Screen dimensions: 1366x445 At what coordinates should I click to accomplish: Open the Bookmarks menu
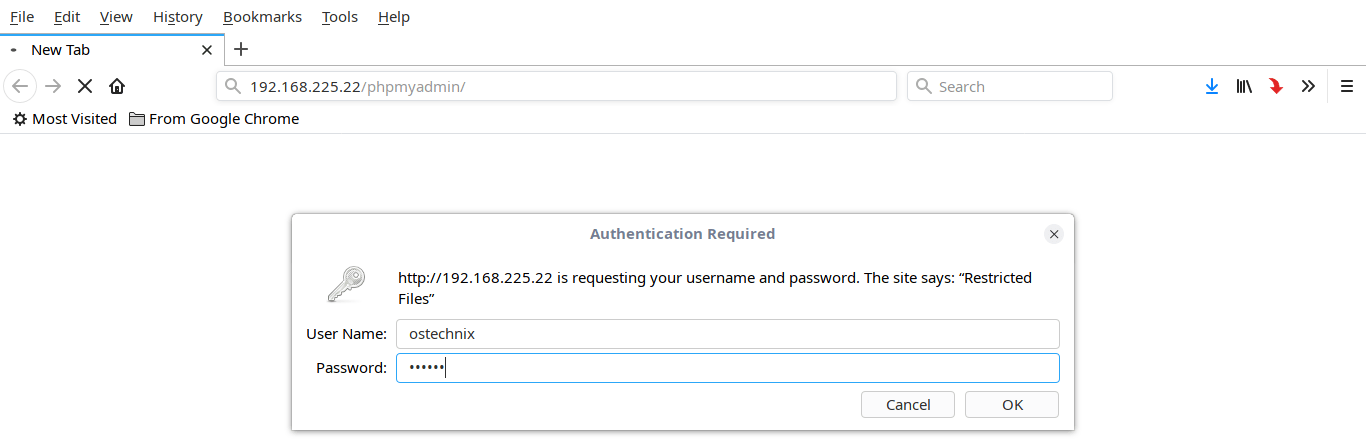[262, 17]
